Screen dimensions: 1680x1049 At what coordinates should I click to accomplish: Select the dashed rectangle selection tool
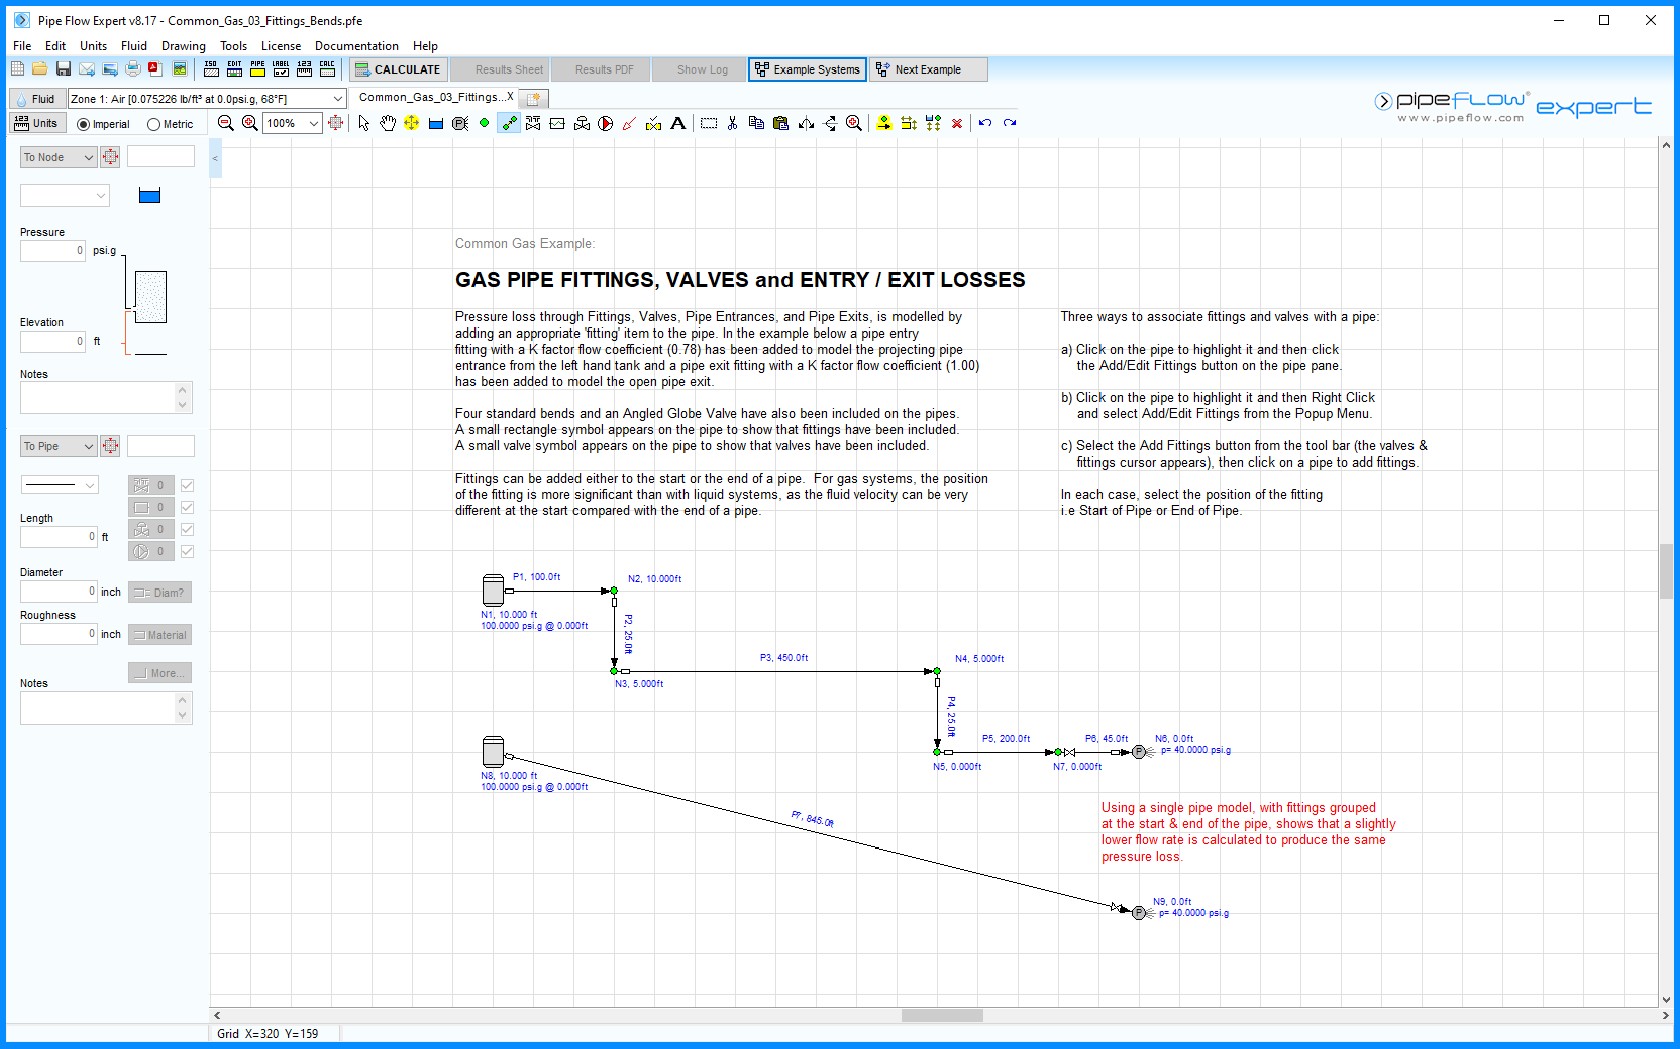(709, 123)
